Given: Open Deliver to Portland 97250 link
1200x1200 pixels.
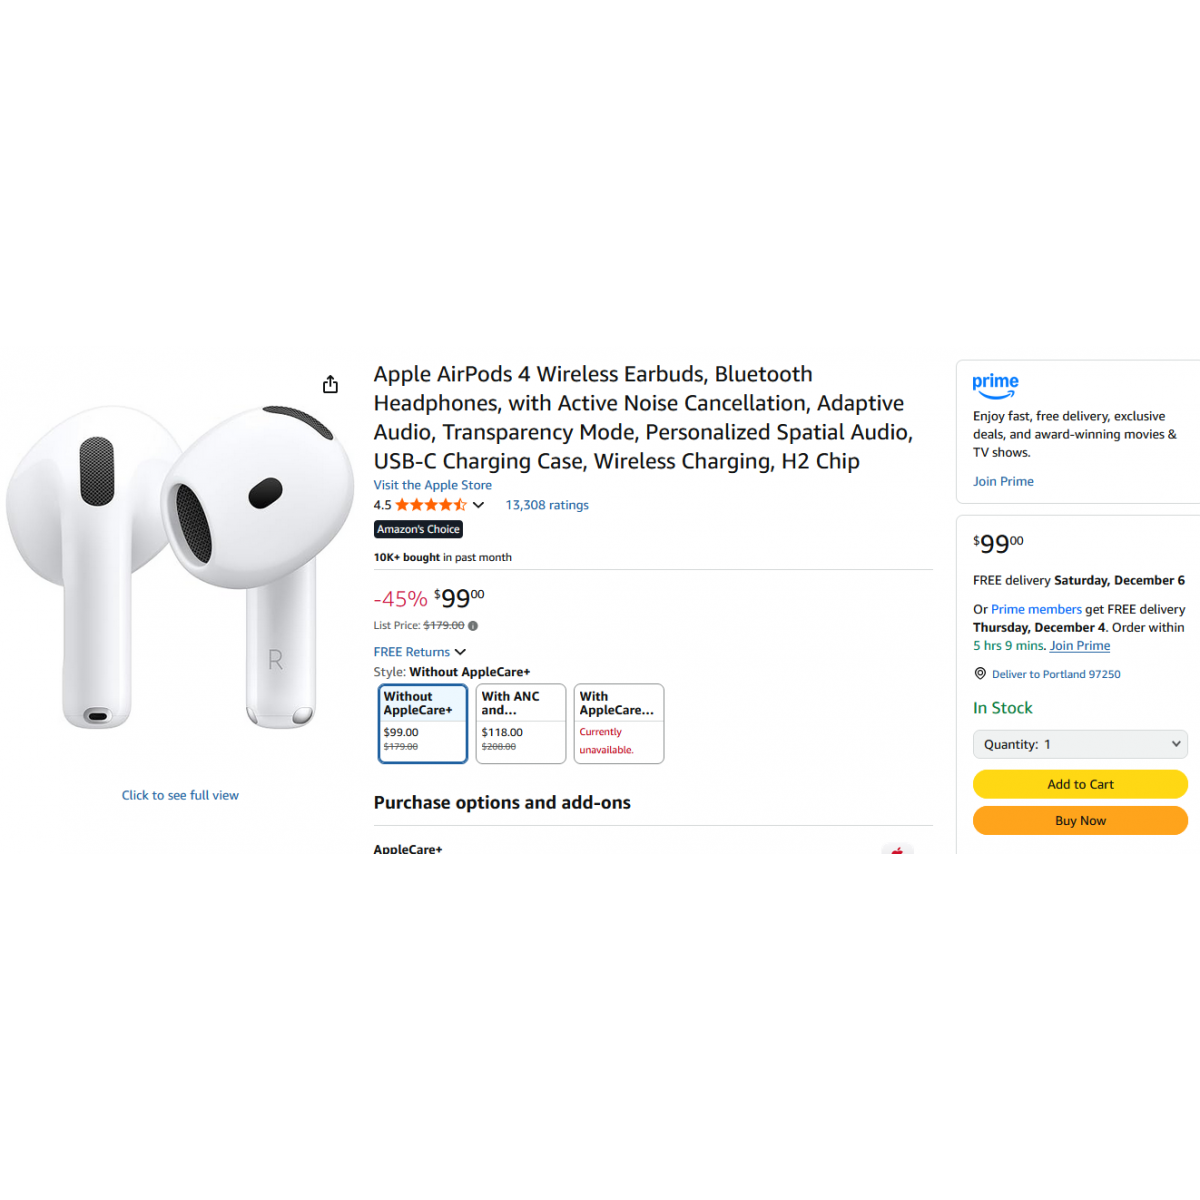Looking at the screenshot, I should coord(1056,674).
